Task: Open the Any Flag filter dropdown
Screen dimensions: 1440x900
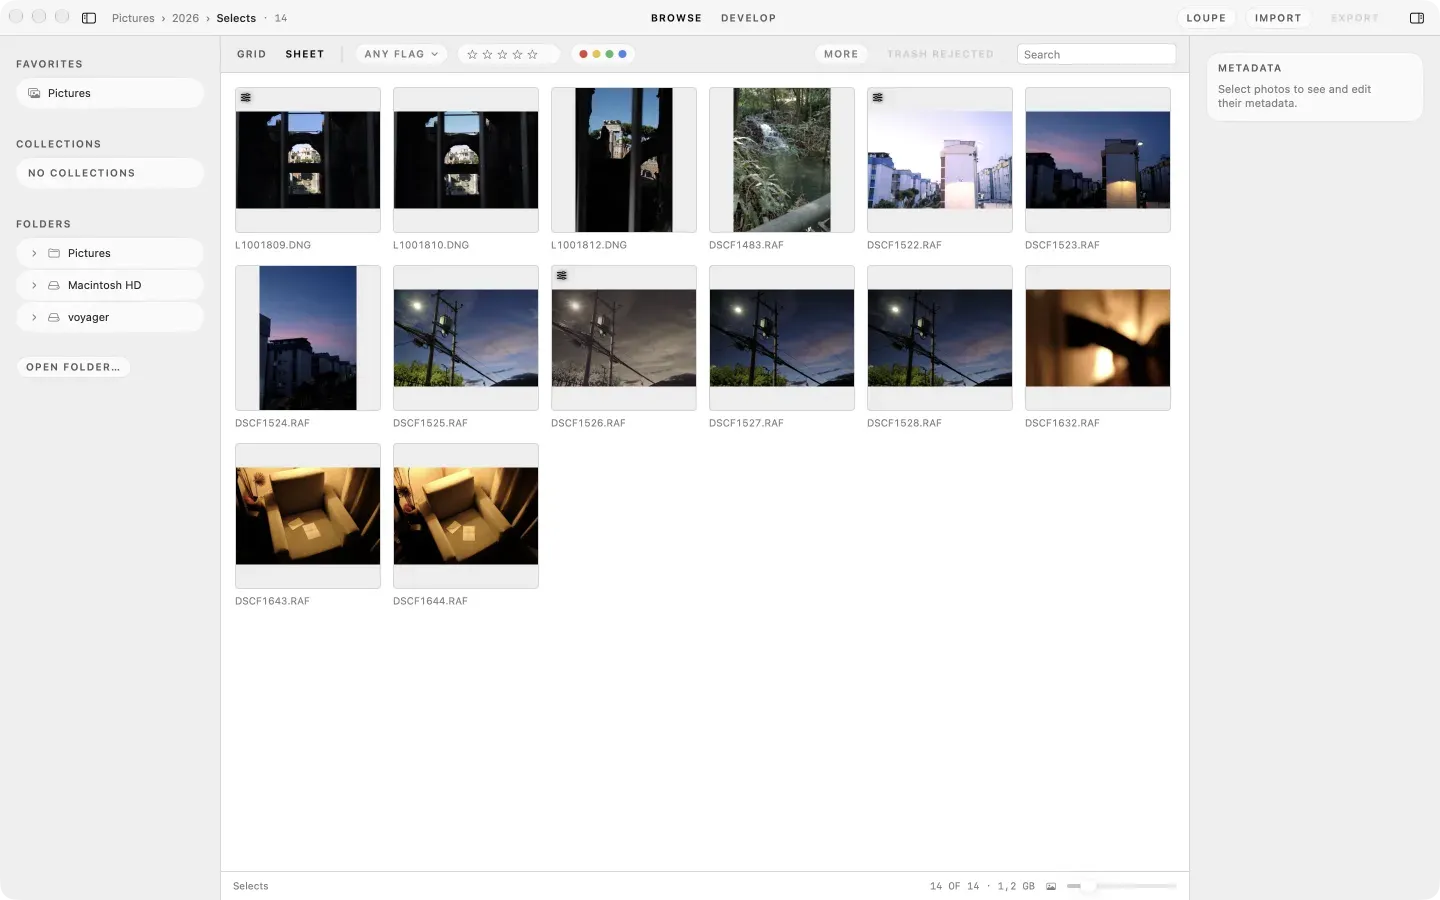Action: tap(401, 54)
